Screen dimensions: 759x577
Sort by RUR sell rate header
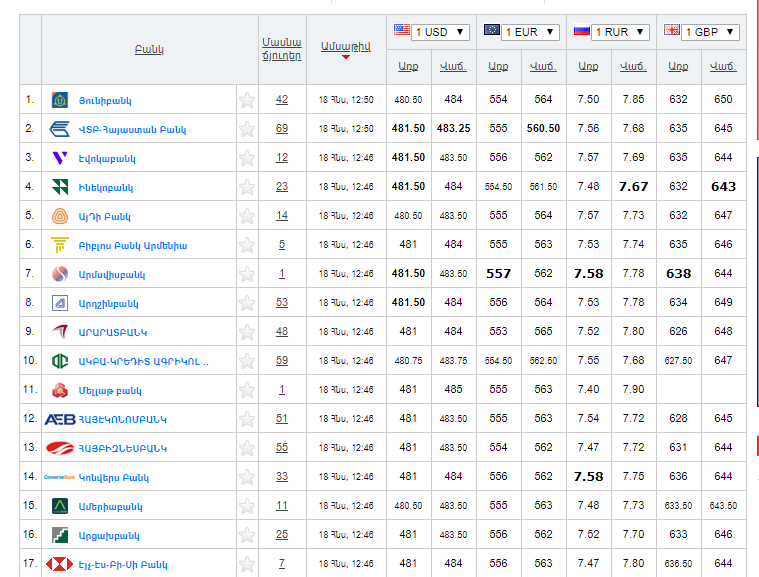(633, 67)
